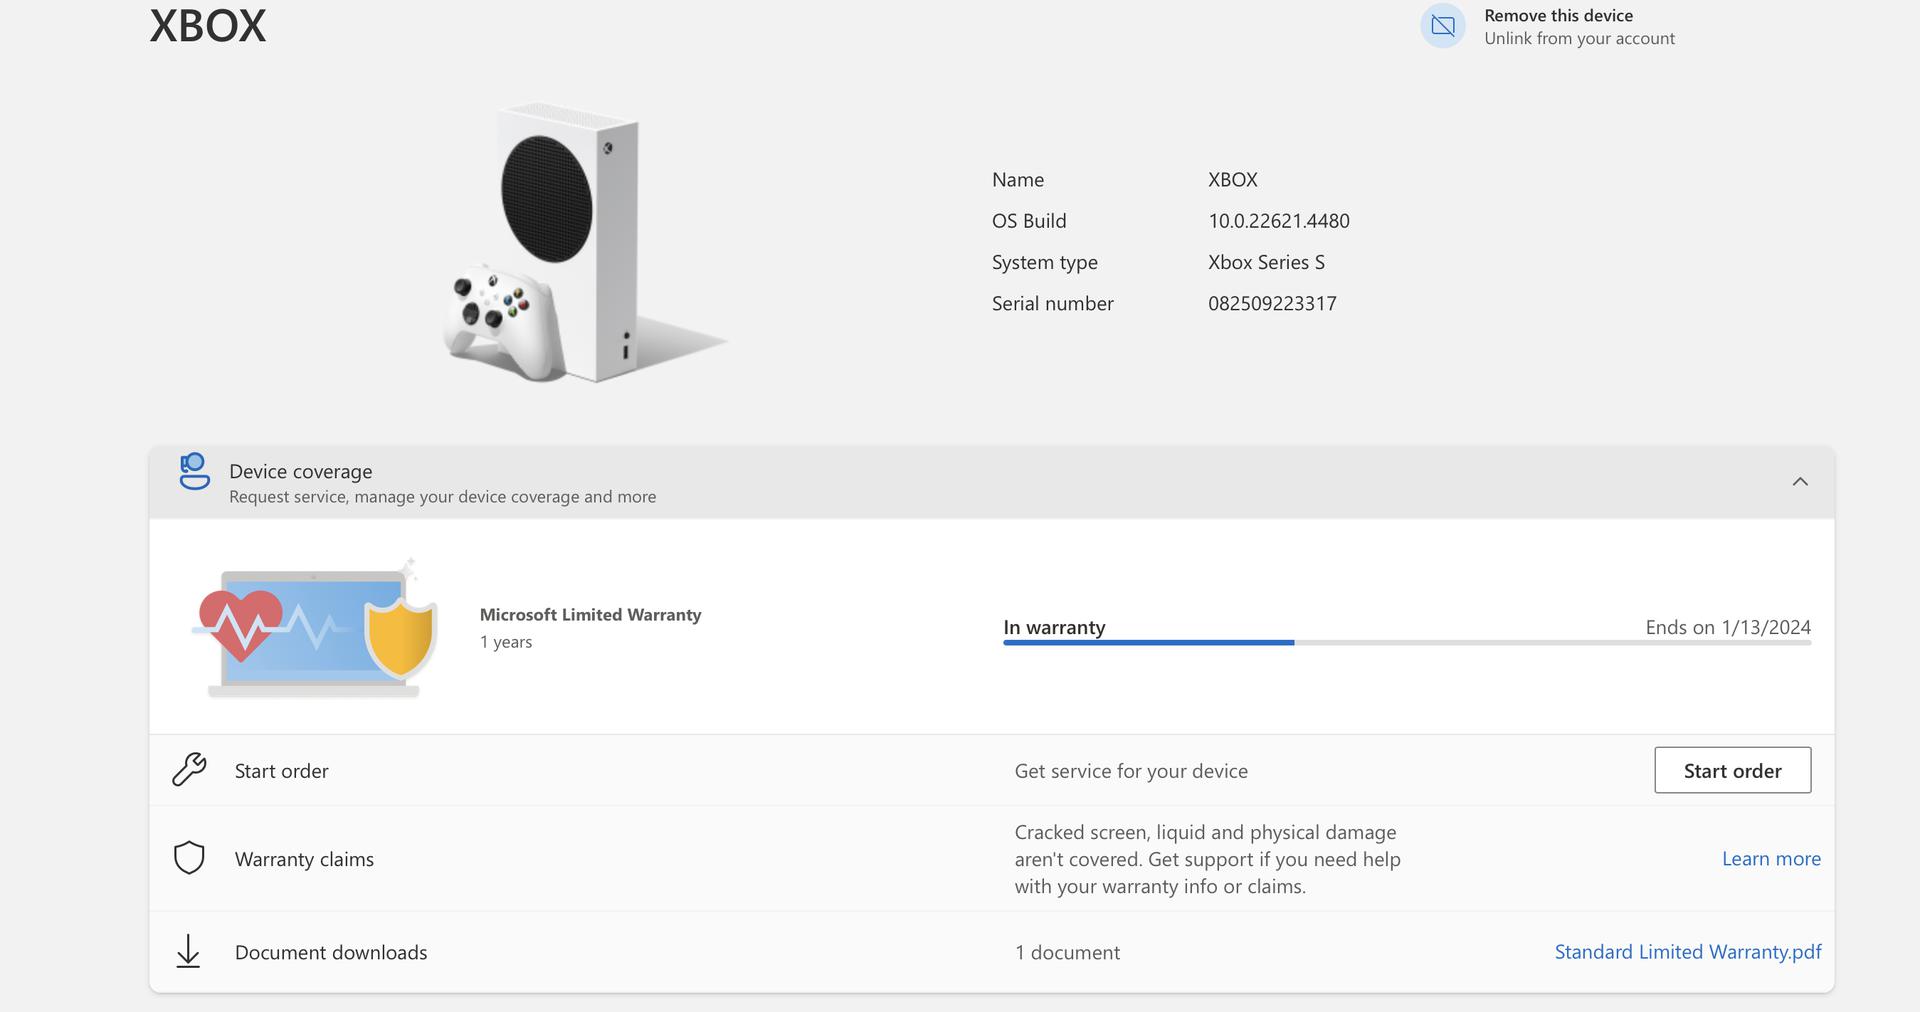Click the download arrow icon
The image size is (1920, 1012).
[188, 952]
